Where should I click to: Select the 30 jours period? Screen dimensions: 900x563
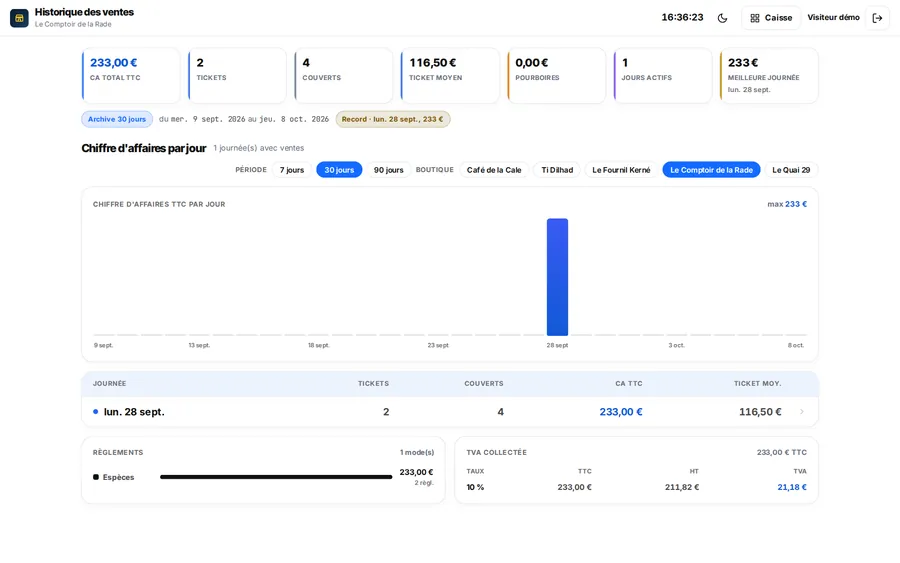click(339, 170)
